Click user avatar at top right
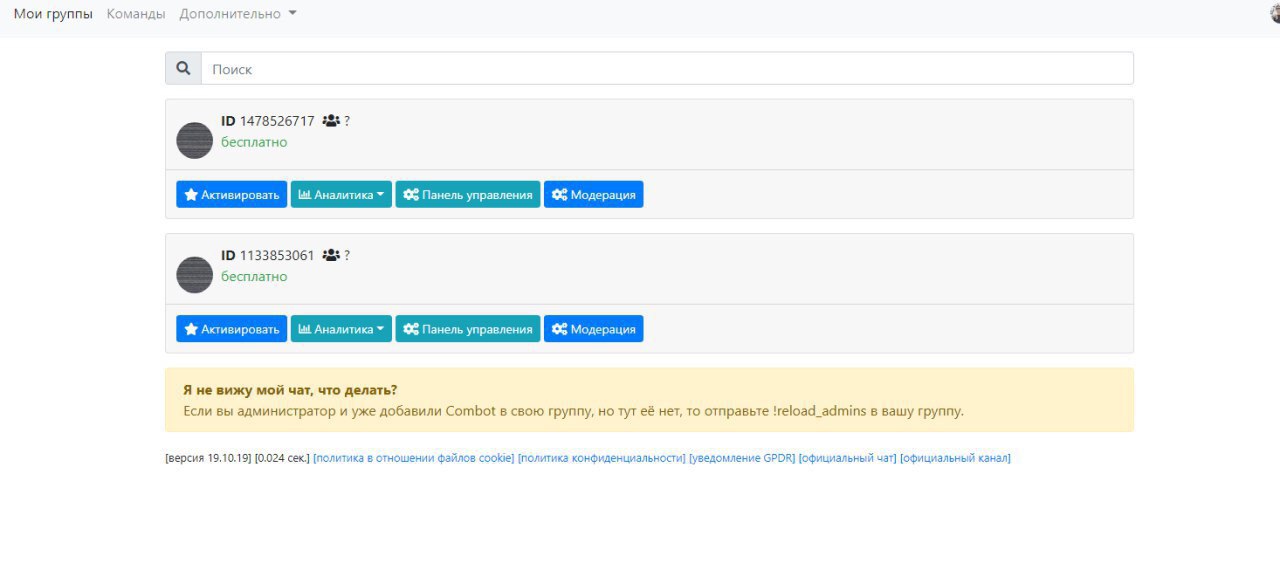 coord(1274,14)
